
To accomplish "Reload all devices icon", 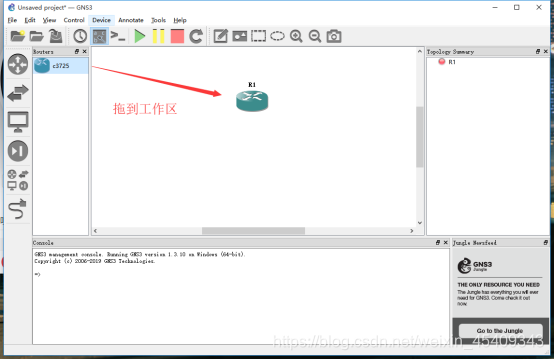I will [196, 36].
